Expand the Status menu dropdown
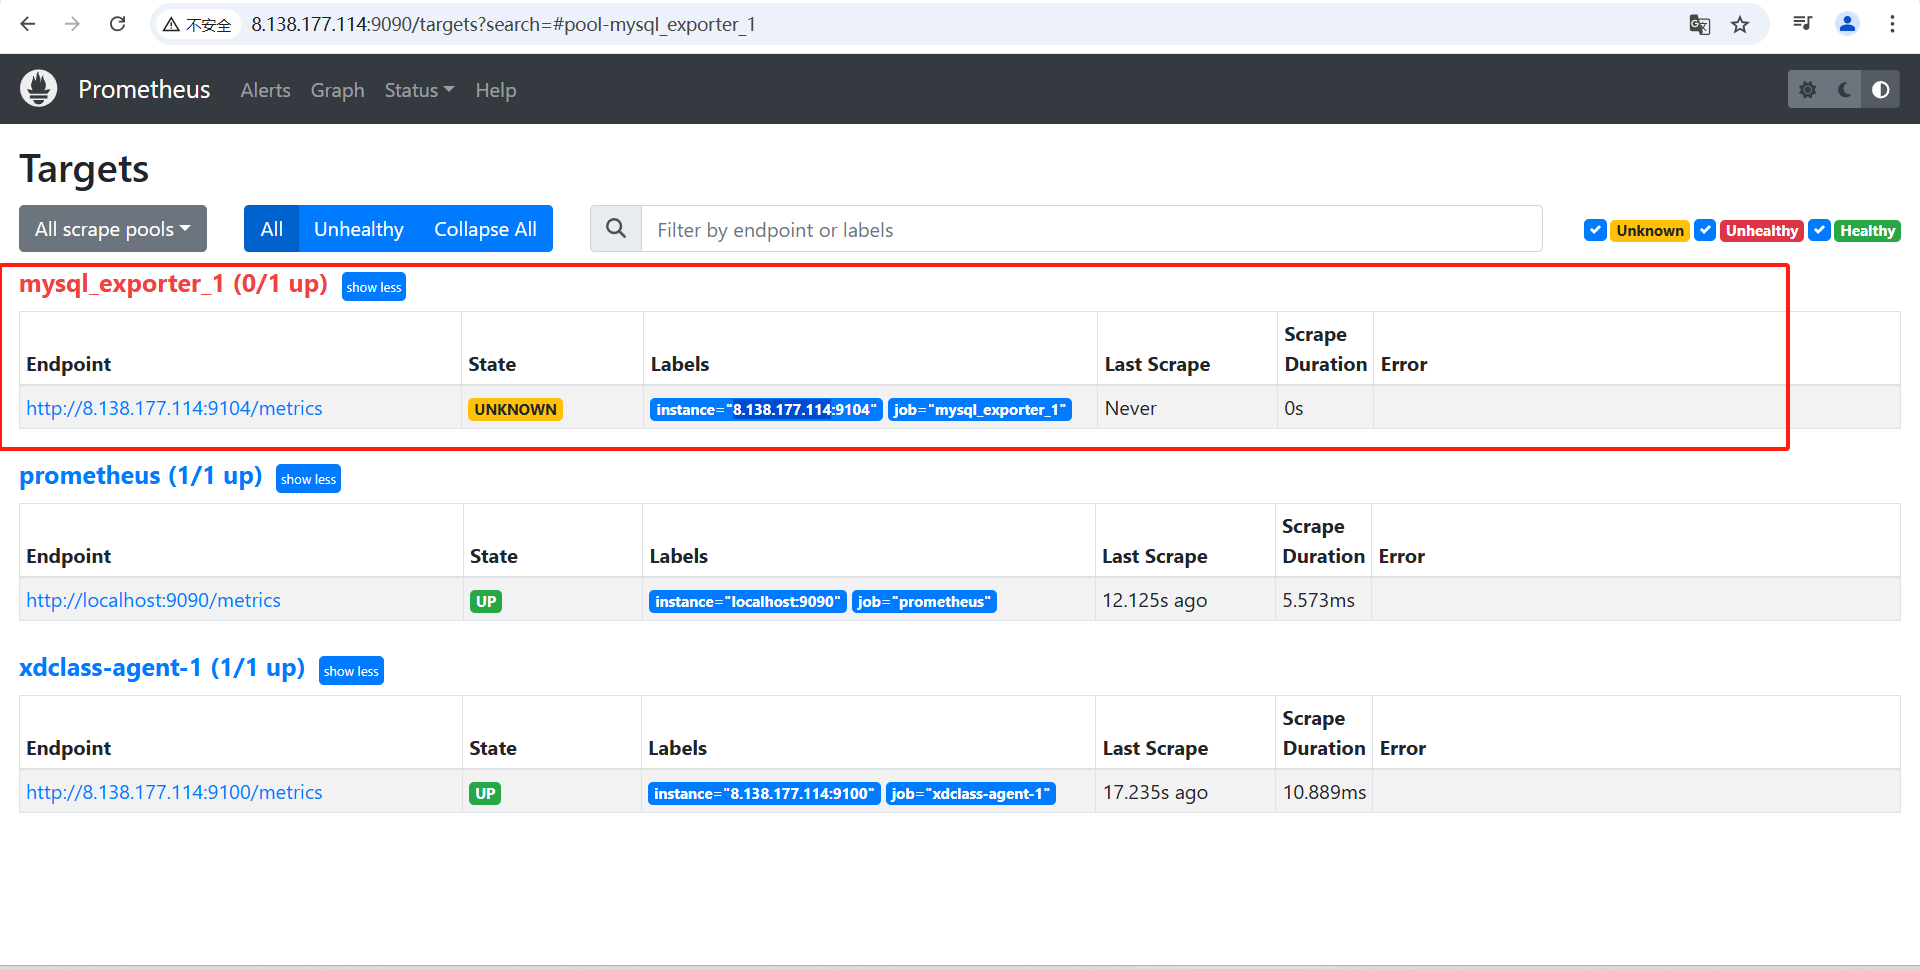The image size is (1920, 969). click(x=419, y=90)
